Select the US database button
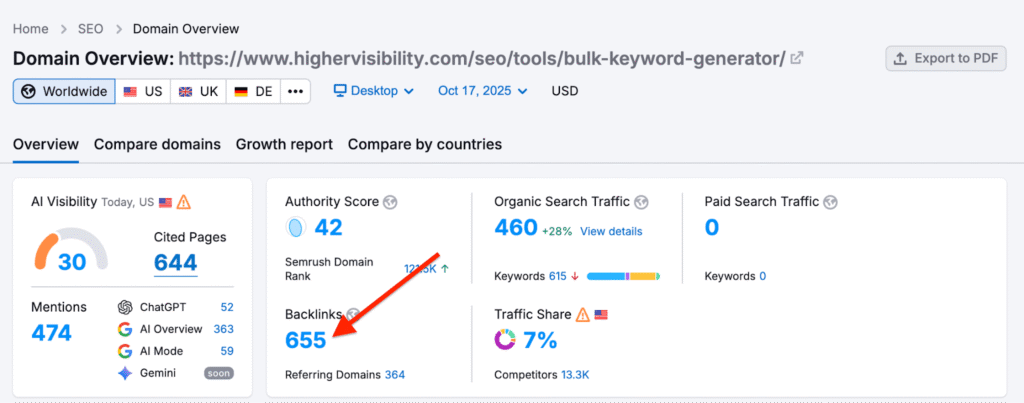Screen dimensions: 1024x403 pos(143,91)
